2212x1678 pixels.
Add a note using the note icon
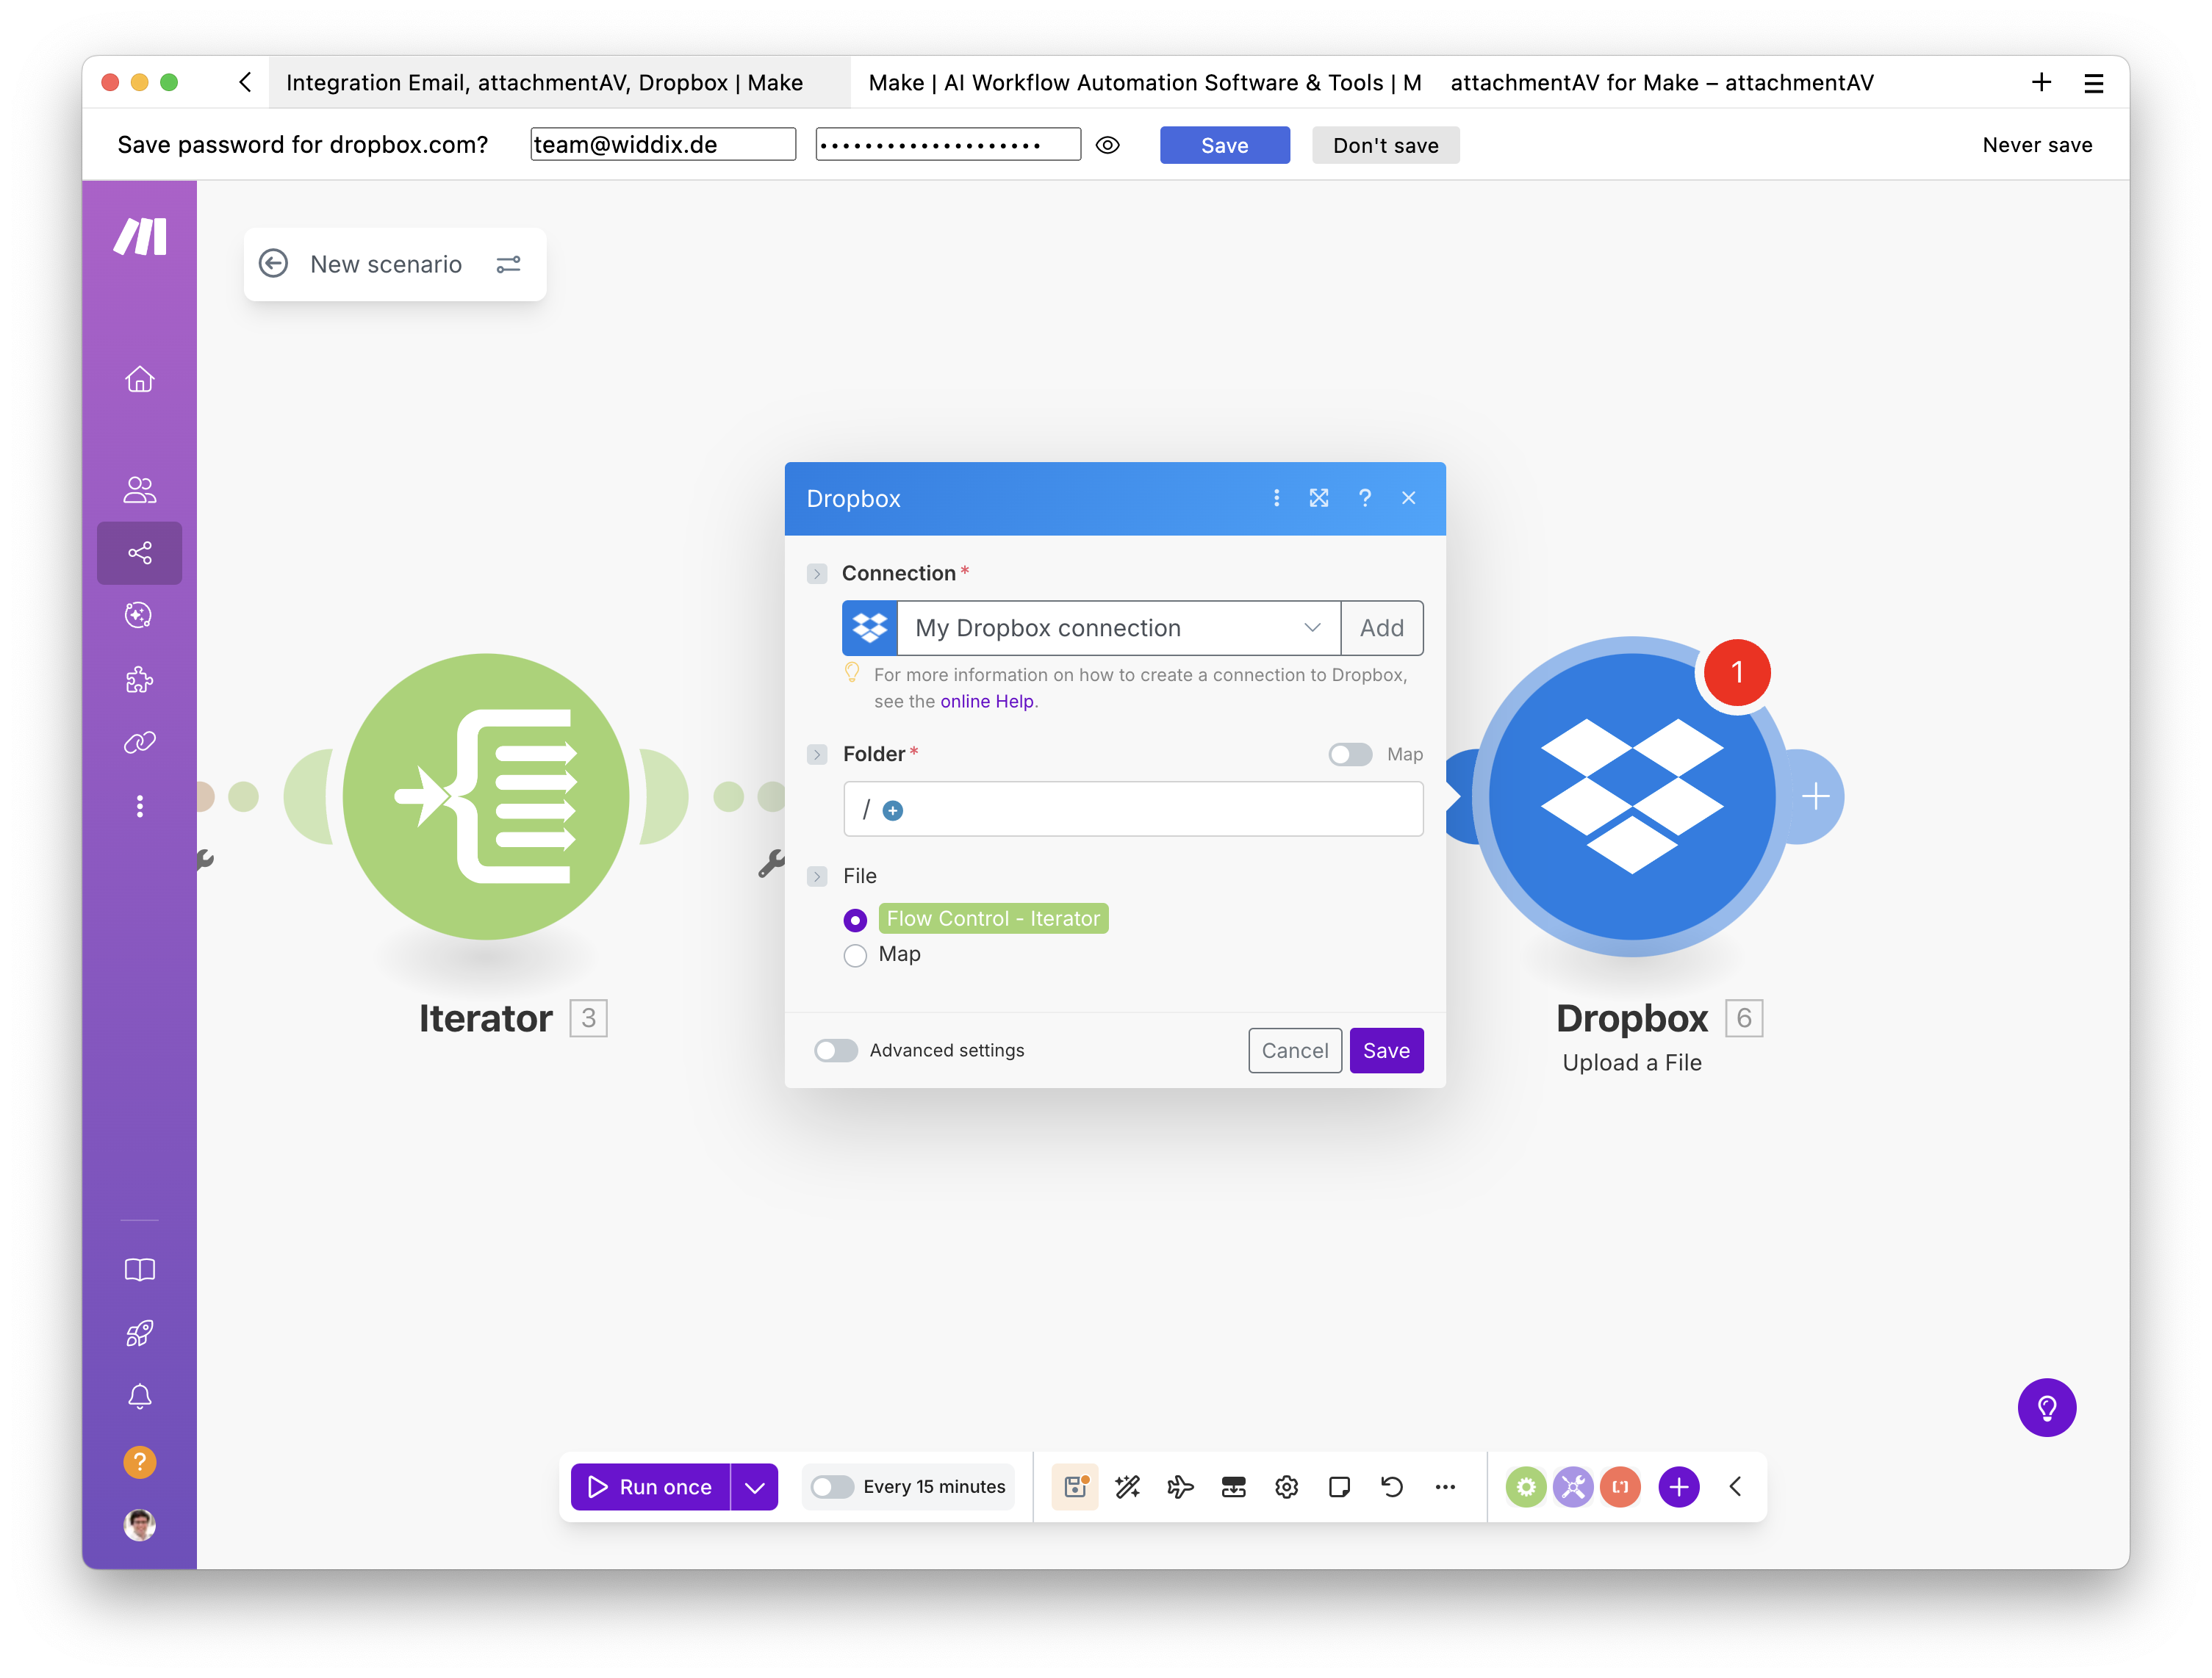[x=1340, y=1487]
